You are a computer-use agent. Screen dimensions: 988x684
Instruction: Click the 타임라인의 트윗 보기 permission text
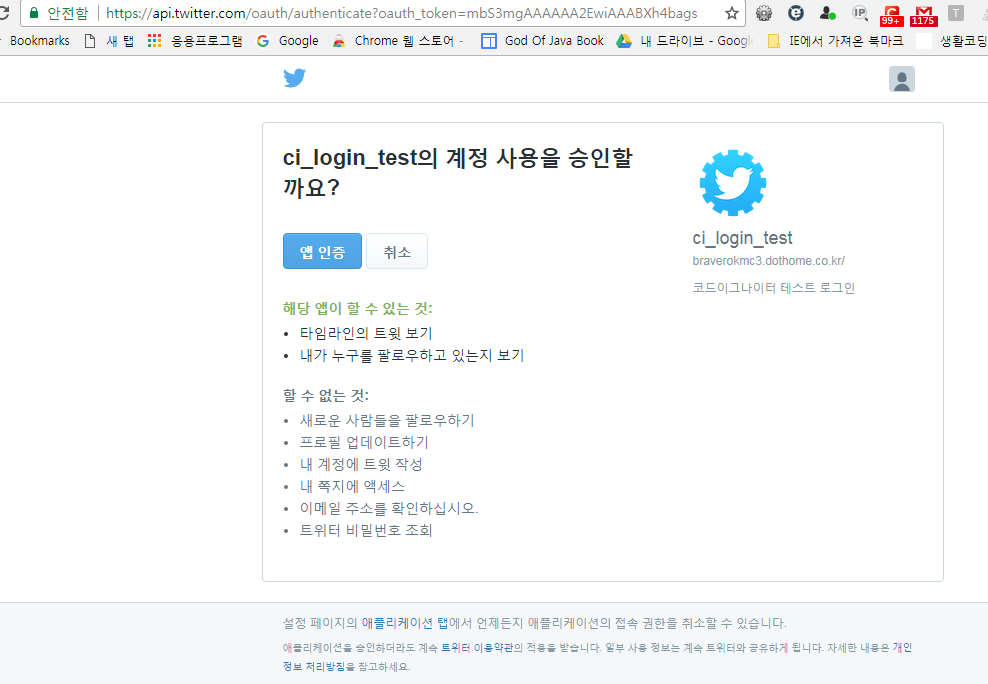[366, 333]
